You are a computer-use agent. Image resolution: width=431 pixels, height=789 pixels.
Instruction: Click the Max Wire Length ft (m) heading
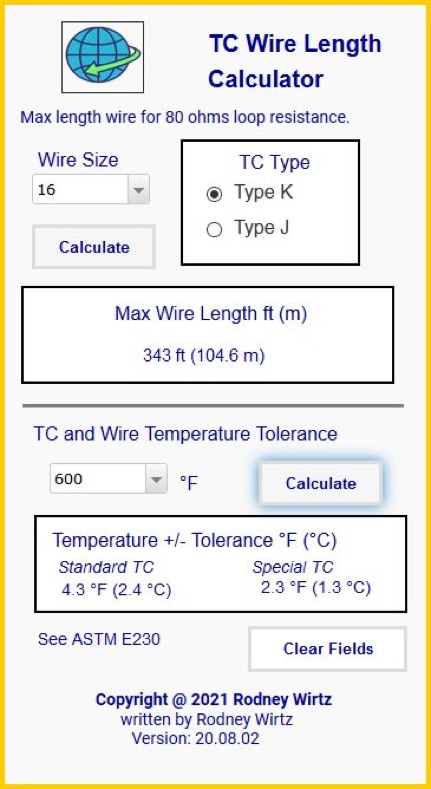(x=211, y=313)
